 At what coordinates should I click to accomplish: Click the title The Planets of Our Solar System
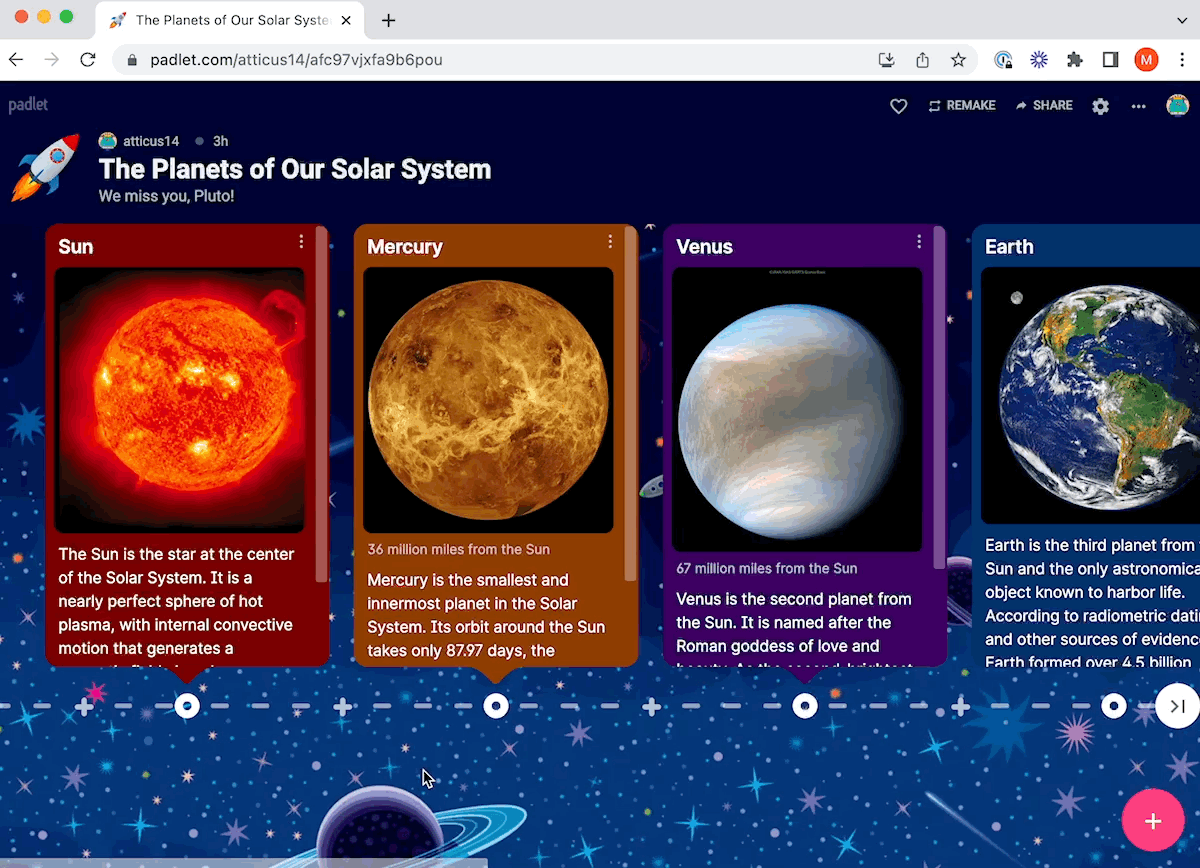tap(295, 168)
